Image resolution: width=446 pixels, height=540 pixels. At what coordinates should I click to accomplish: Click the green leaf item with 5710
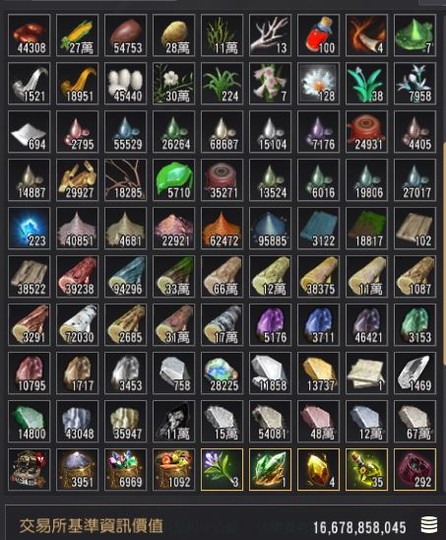coord(174,180)
